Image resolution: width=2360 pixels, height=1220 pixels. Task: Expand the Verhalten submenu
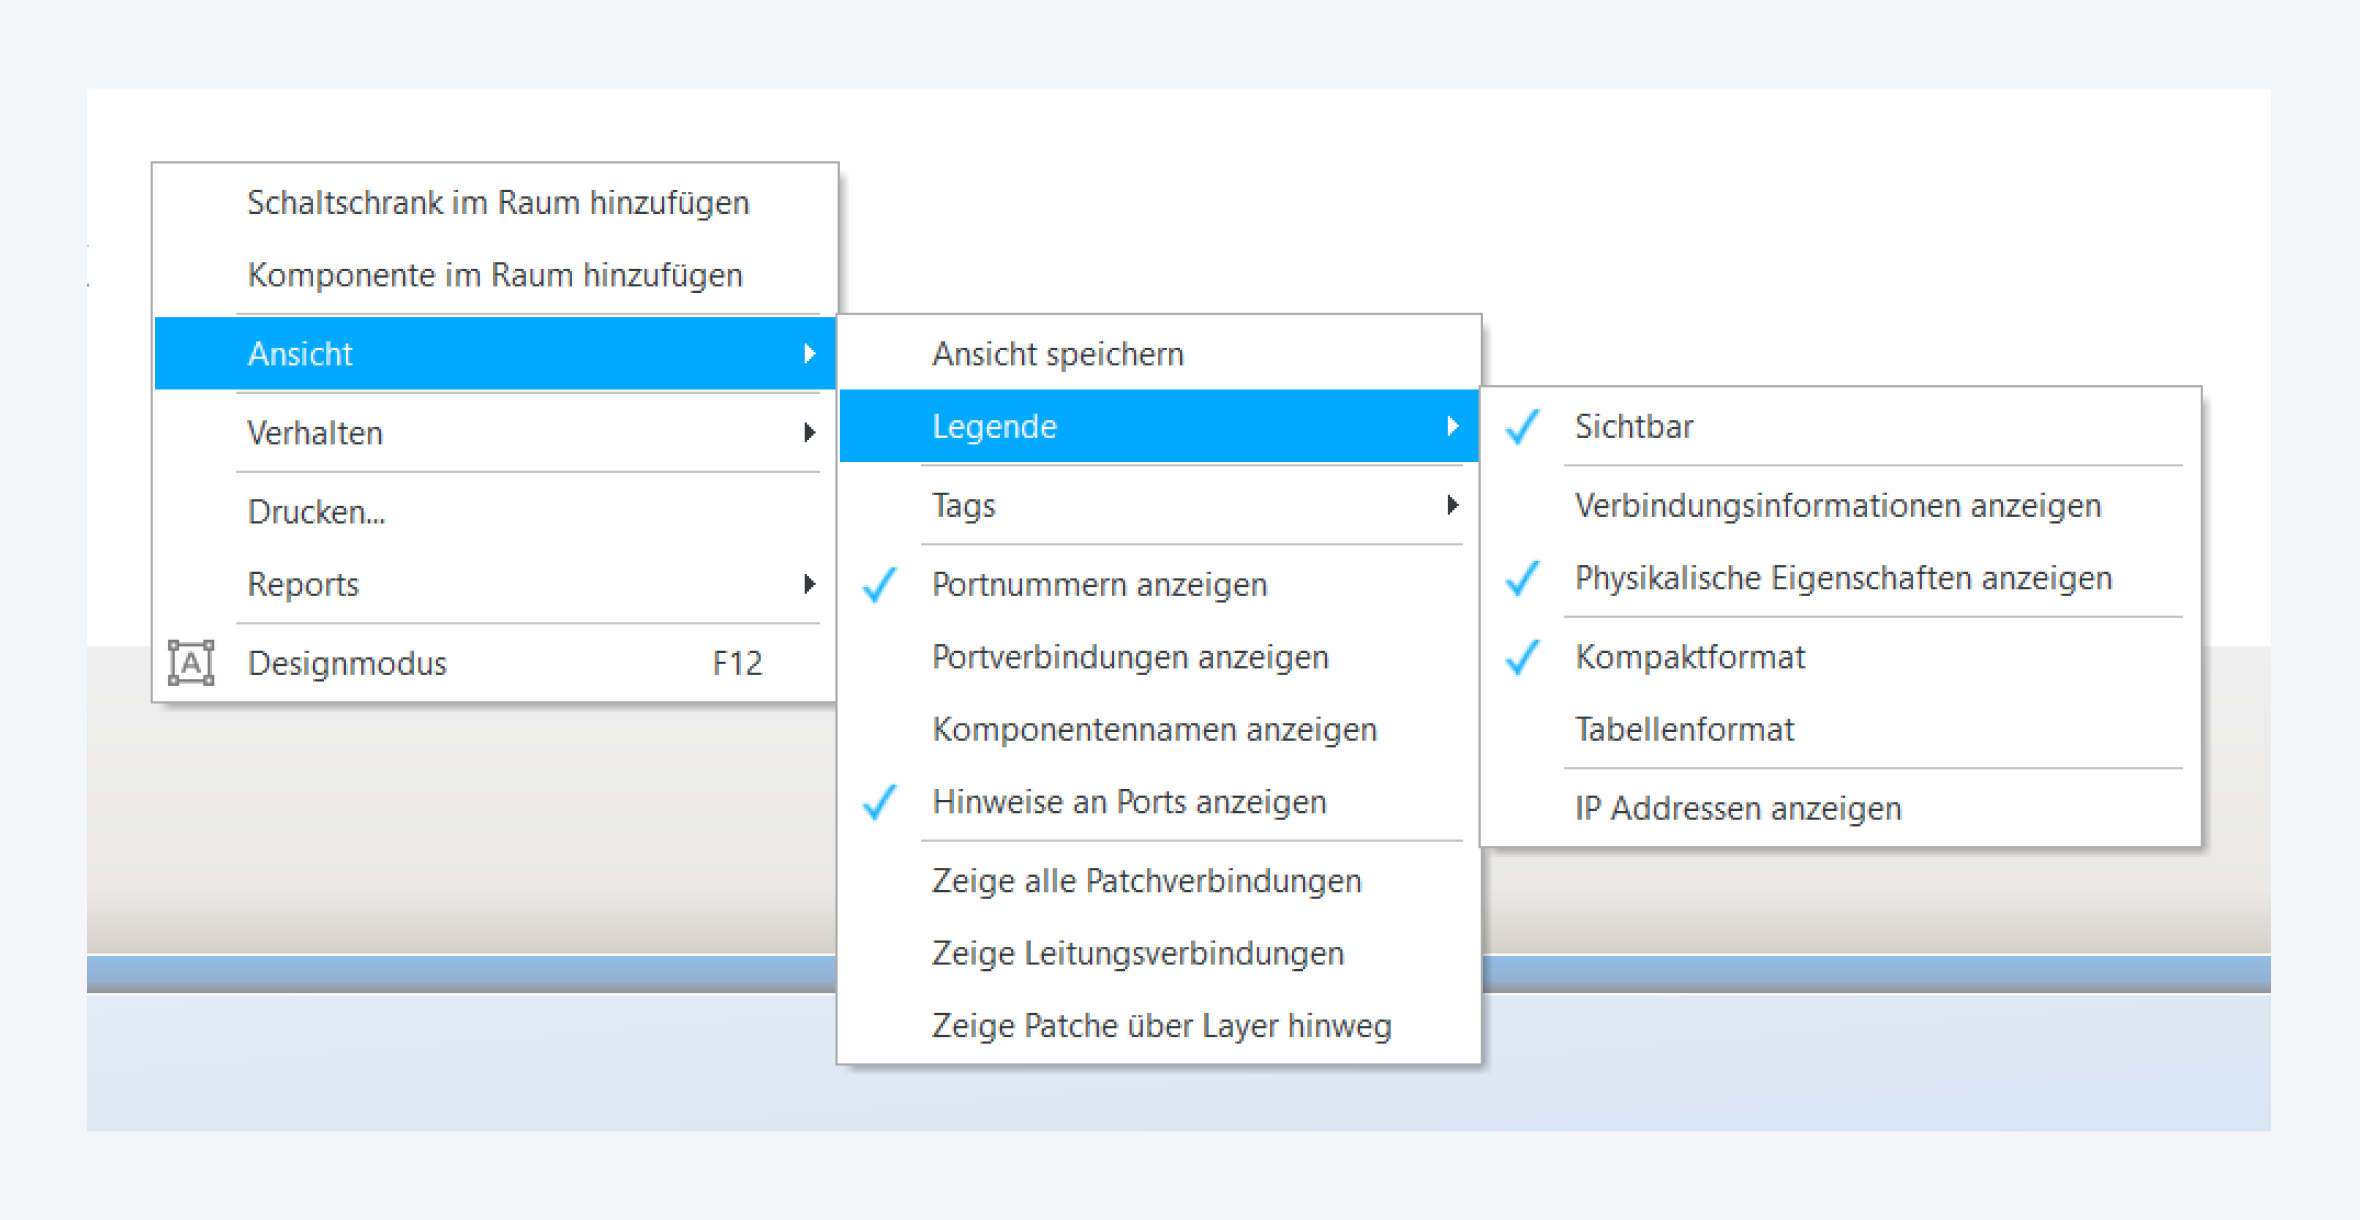coord(807,433)
